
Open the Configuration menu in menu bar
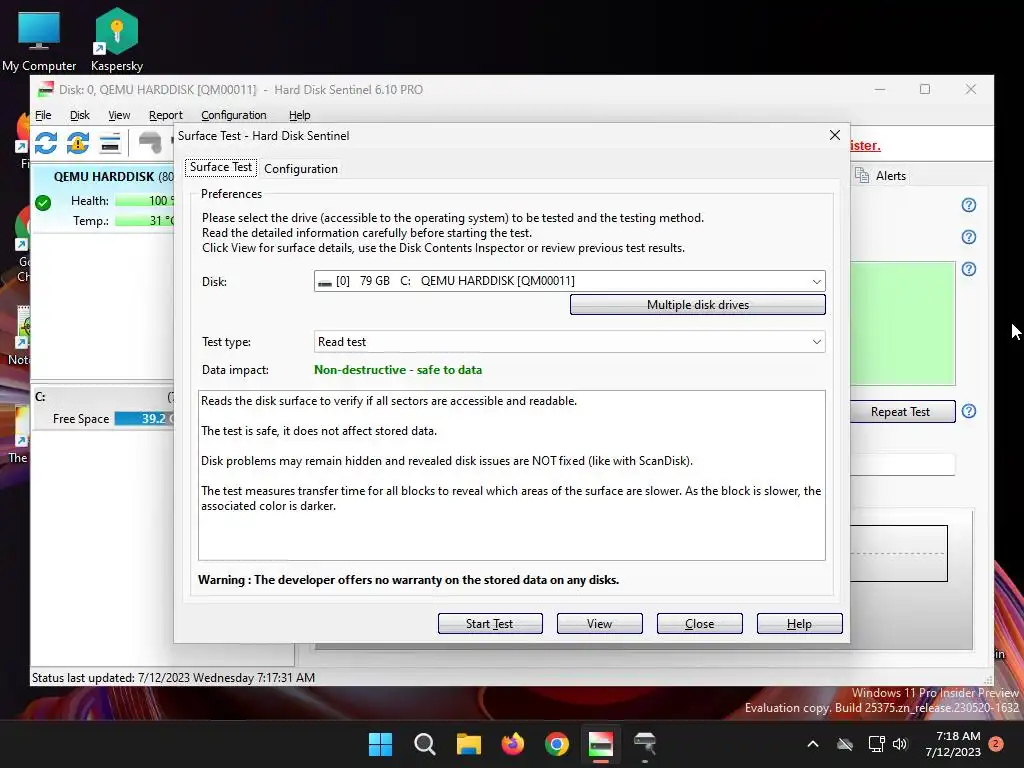[234, 115]
